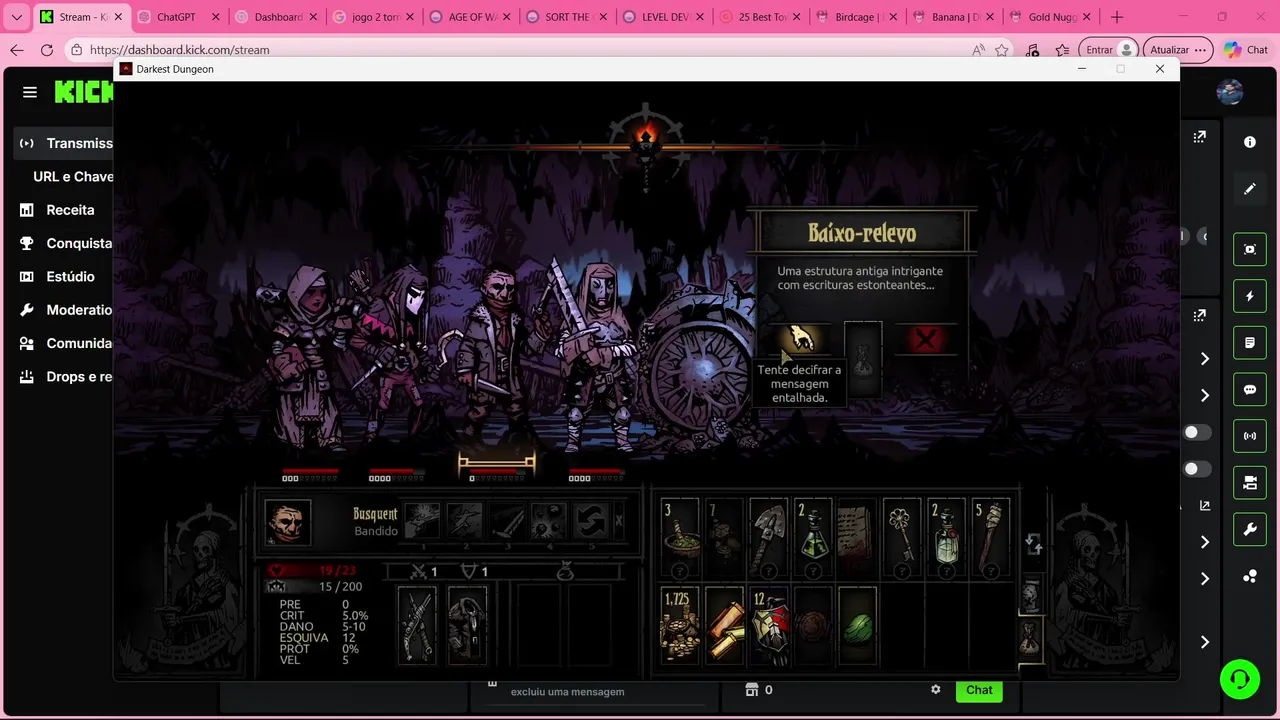Click the document icon in right rail

tap(1249, 343)
